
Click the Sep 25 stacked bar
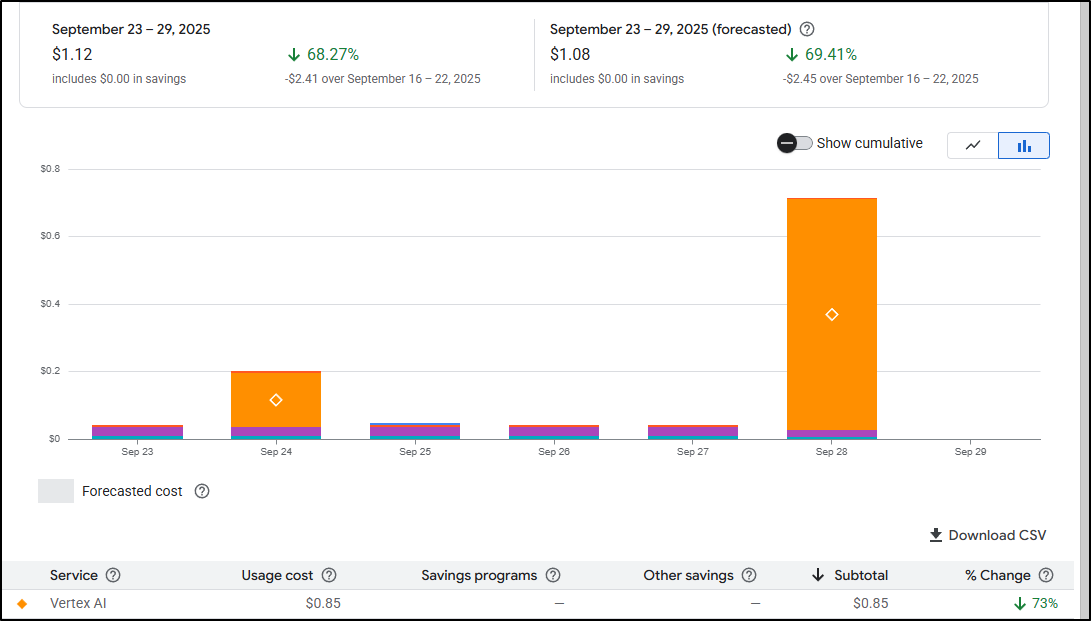[415, 431]
